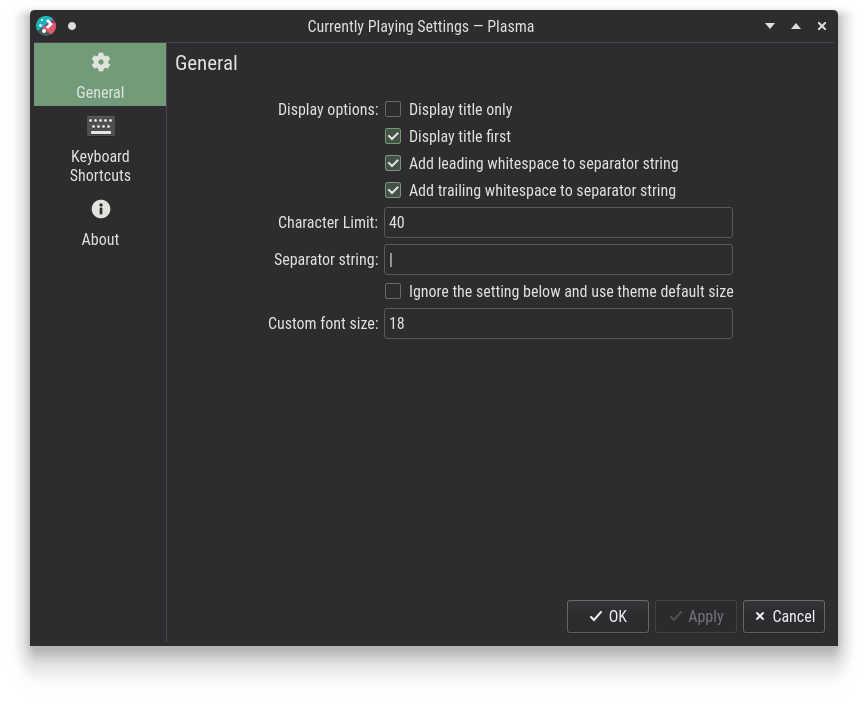Enable Ignore setting and use theme default size
868x708 pixels.
pyautogui.click(x=393, y=291)
